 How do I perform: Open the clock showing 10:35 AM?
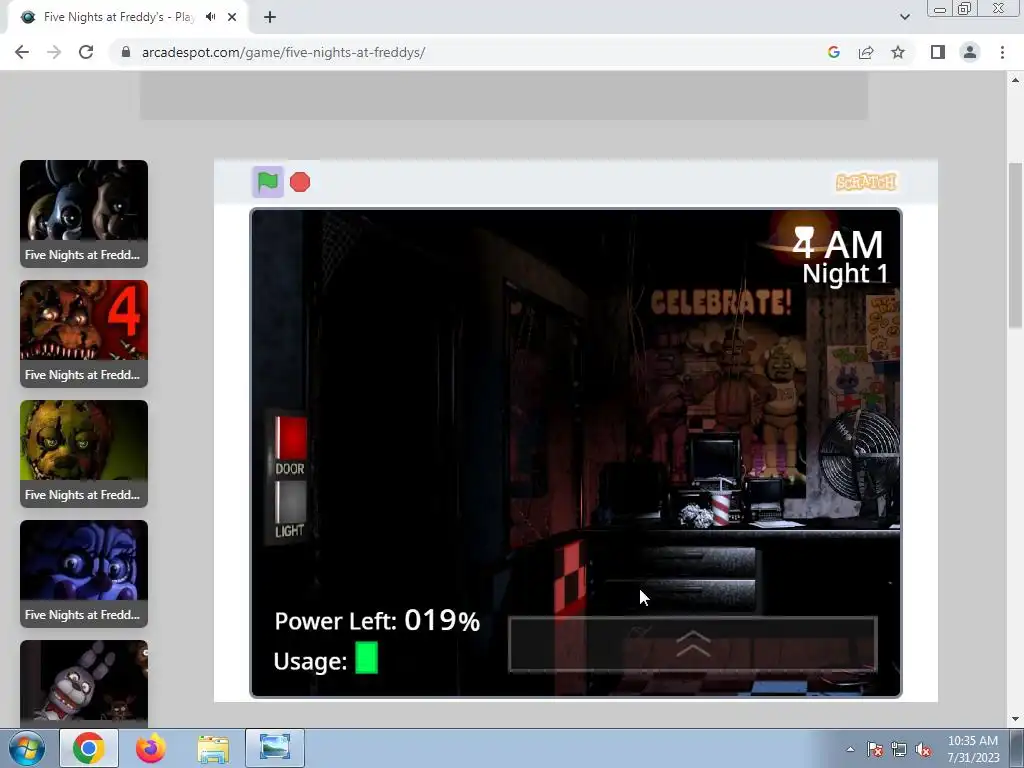[x=973, y=749]
